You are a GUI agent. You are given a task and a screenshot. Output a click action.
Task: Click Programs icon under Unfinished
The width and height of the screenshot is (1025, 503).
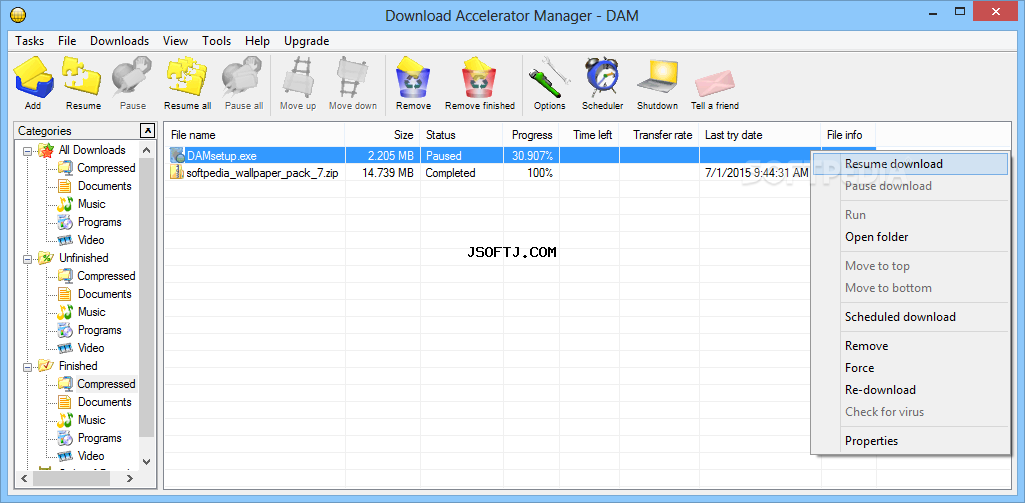65,330
